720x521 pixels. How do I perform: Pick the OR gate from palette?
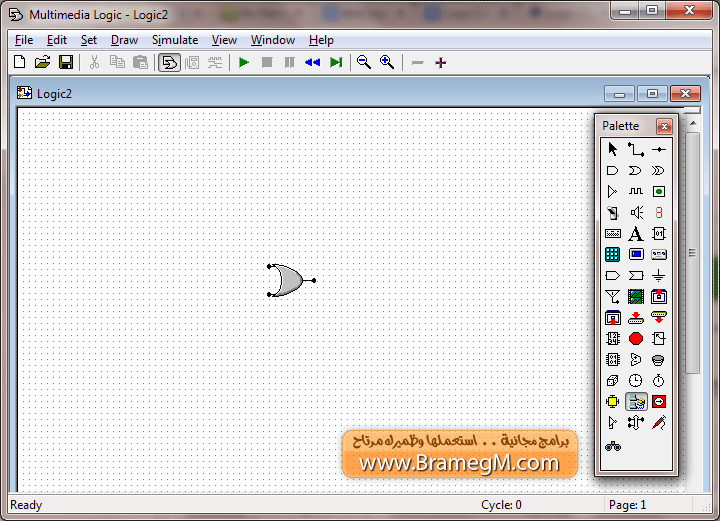(x=636, y=171)
